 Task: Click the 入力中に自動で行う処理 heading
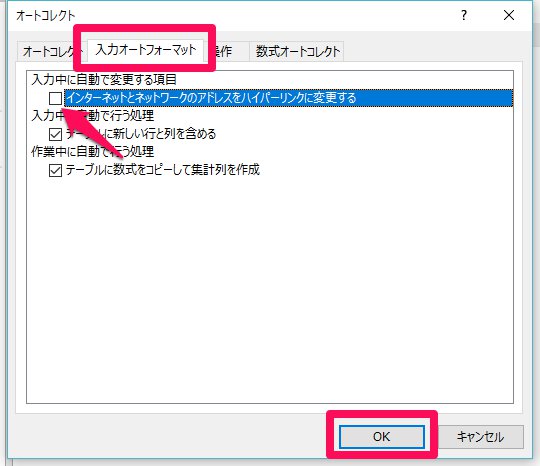93,116
